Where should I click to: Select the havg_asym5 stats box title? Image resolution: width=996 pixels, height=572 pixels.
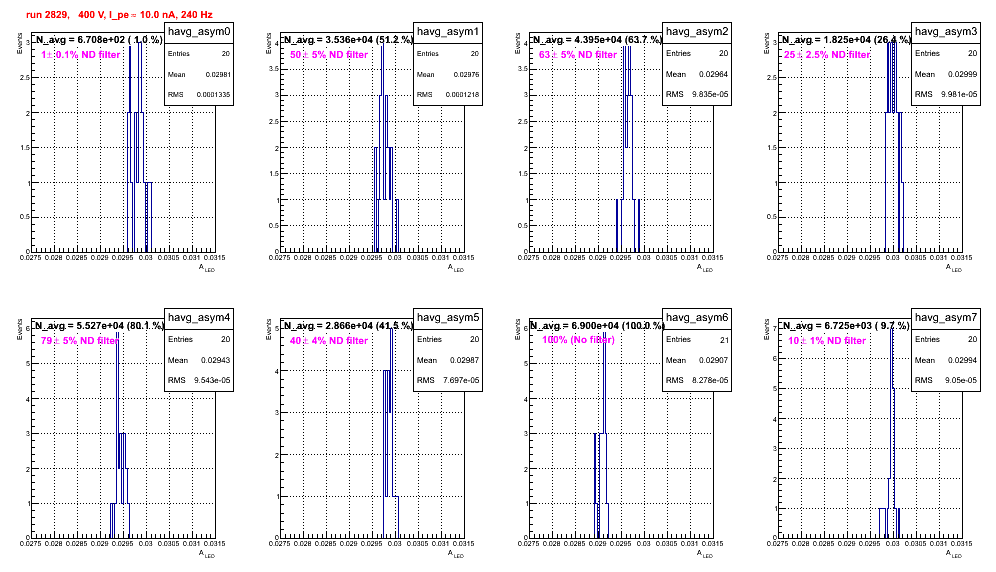[x=448, y=318]
